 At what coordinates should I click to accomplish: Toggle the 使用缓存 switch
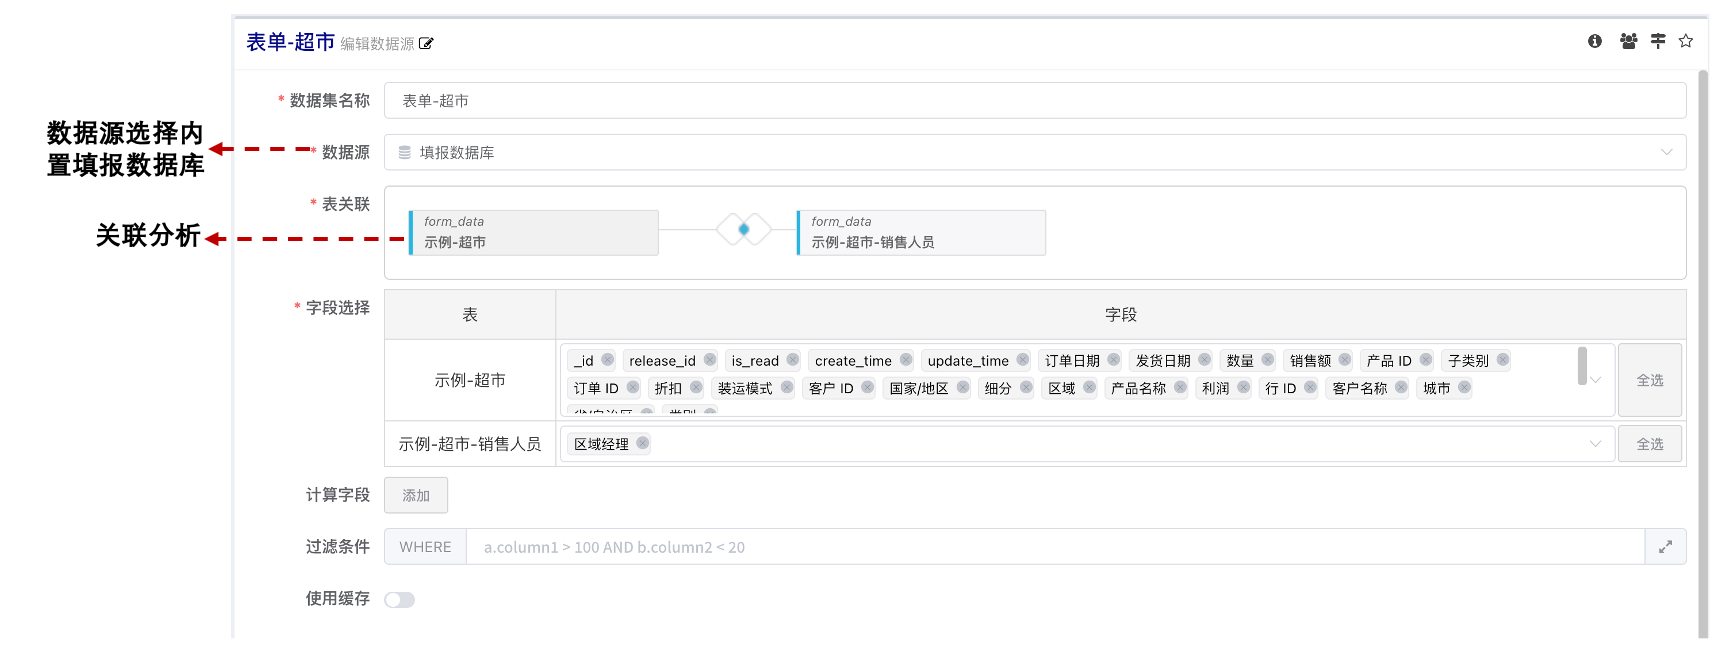[399, 600]
